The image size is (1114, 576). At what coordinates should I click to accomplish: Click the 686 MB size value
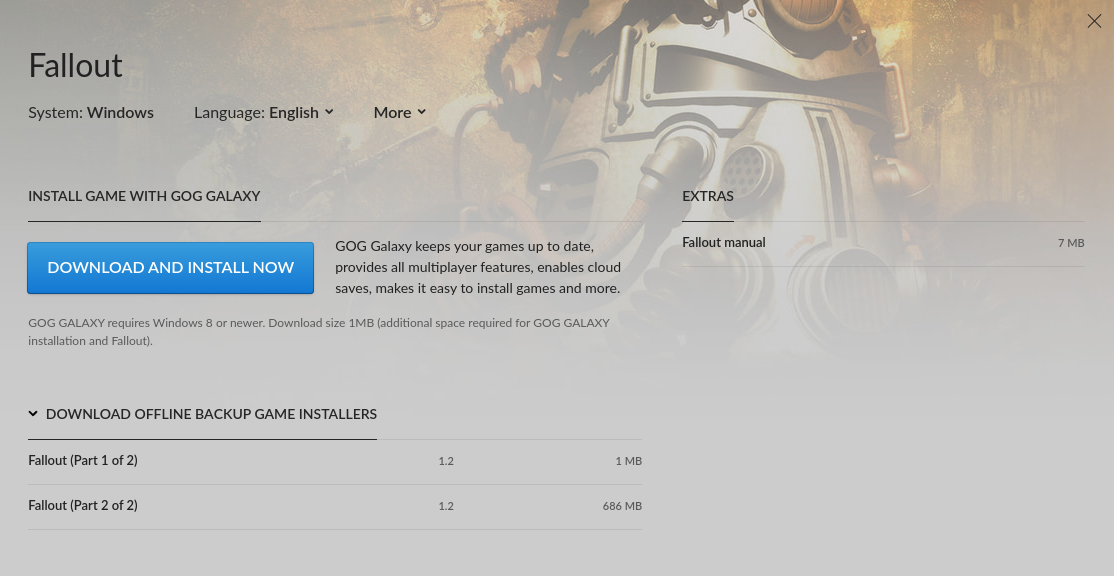(x=622, y=506)
